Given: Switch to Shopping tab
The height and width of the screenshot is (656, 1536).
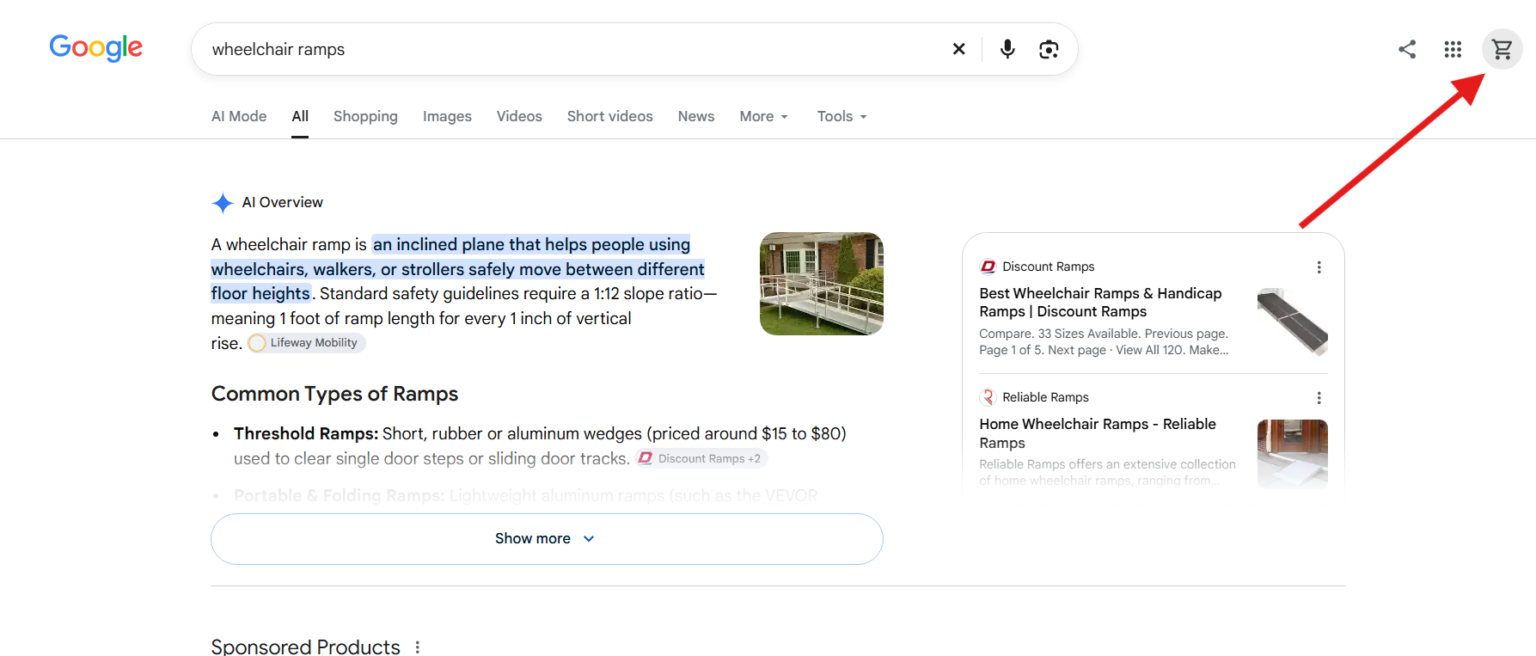Looking at the screenshot, I should [365, 116].
